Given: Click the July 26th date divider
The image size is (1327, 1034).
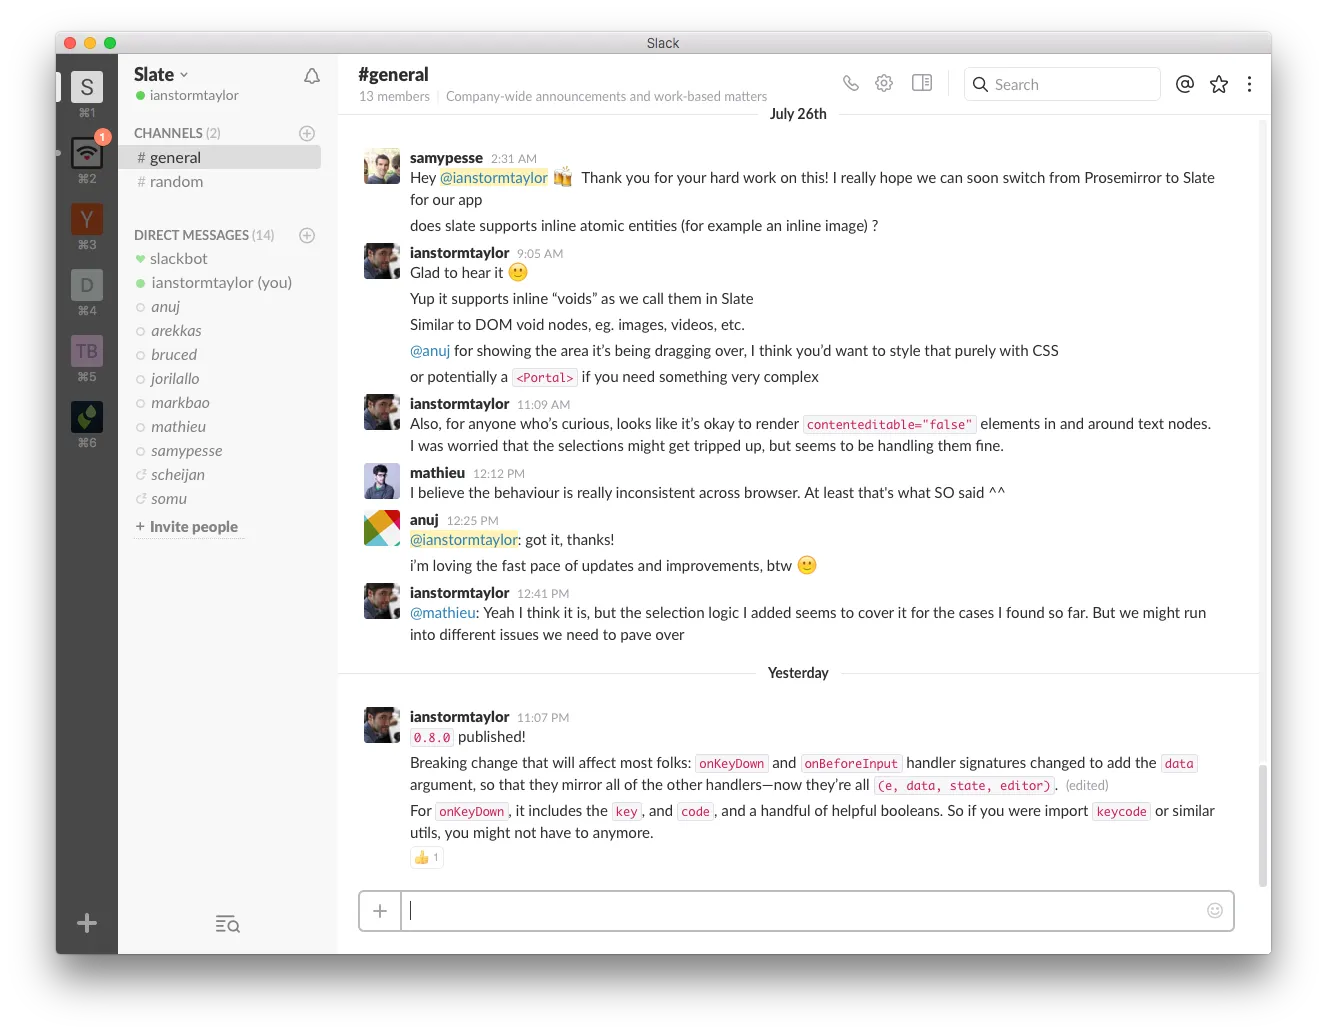Looking at the screenshot, I should 798,113.
